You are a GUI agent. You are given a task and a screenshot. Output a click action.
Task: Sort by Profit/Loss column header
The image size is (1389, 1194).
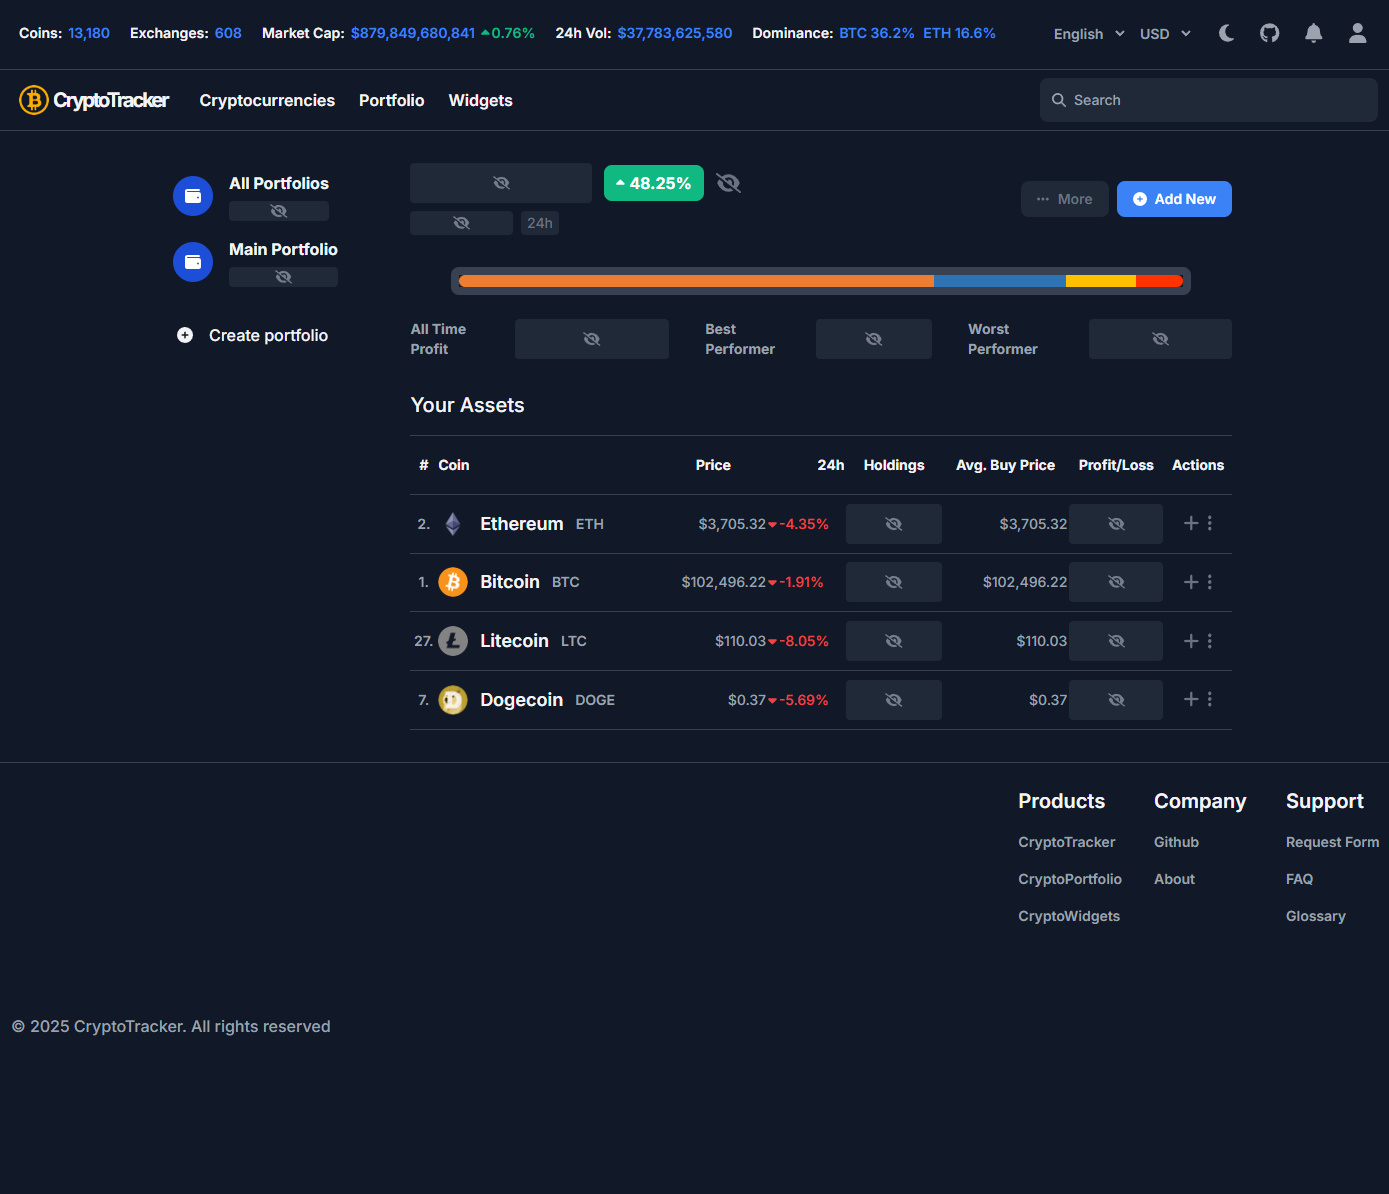tap(1116, 465)
